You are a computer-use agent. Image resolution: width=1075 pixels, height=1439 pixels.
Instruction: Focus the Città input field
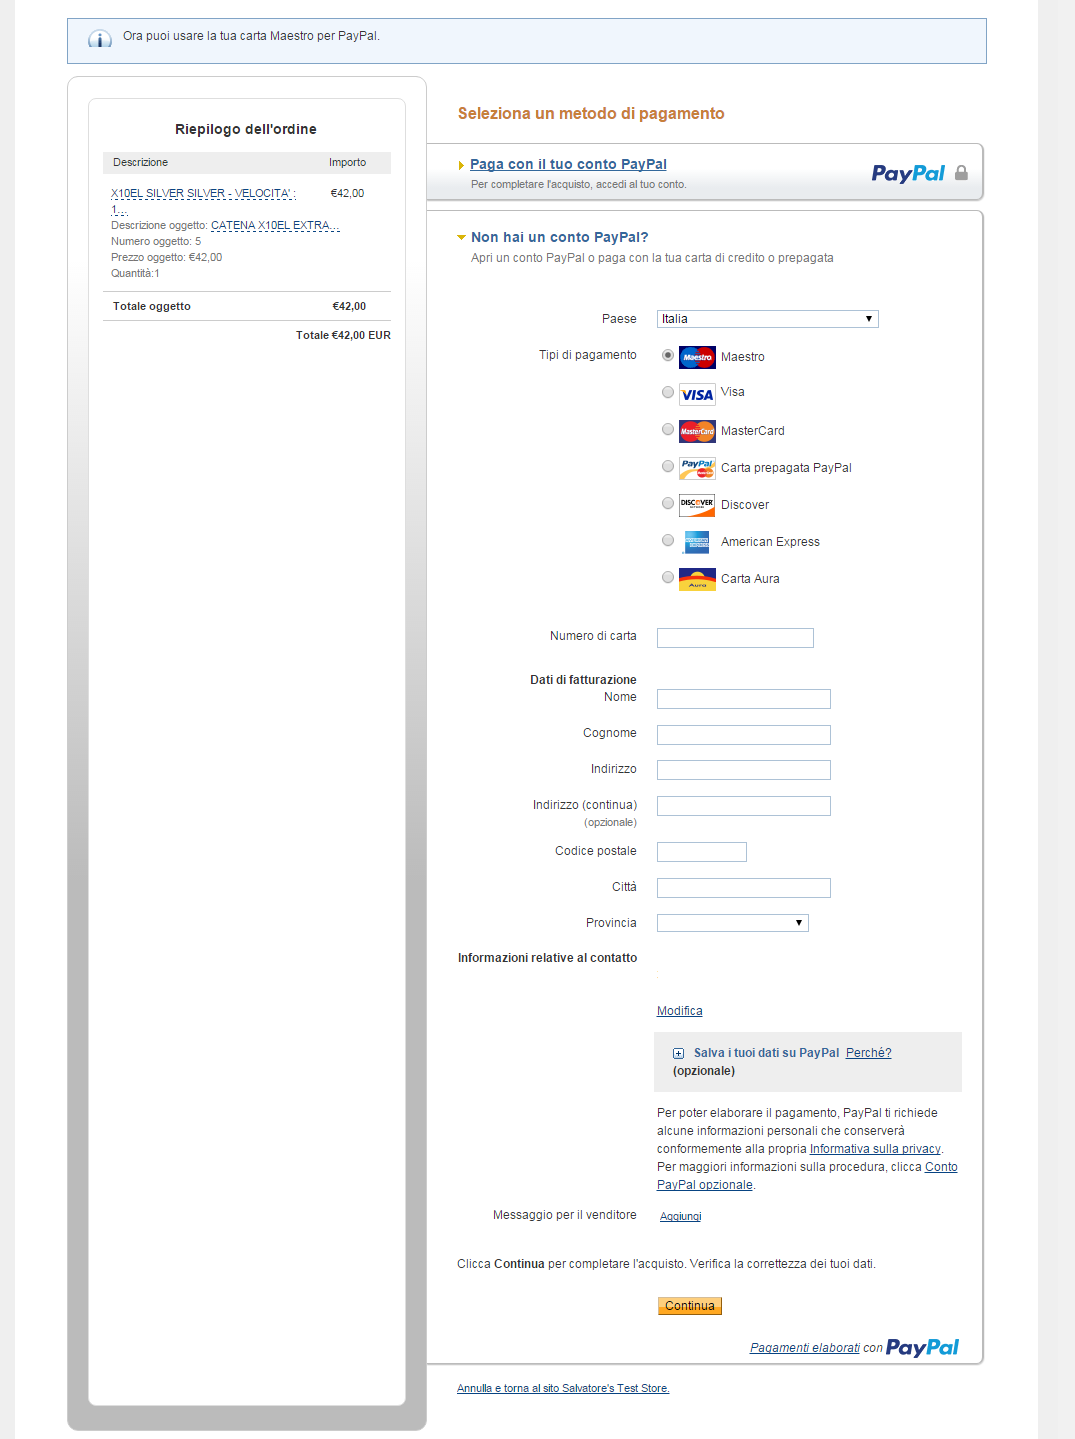coord(744,888)
